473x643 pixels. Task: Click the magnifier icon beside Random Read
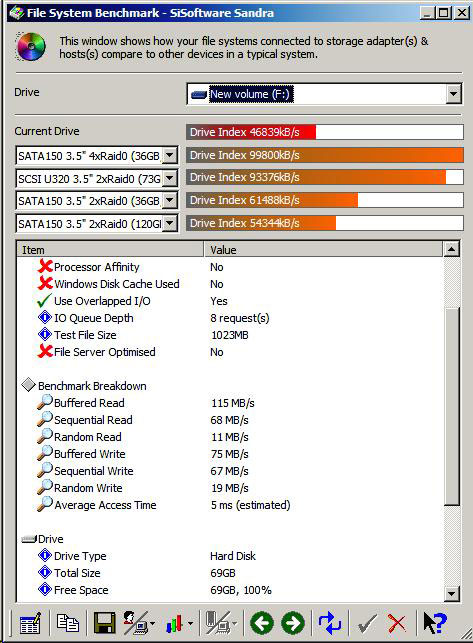tap(44, 436)
